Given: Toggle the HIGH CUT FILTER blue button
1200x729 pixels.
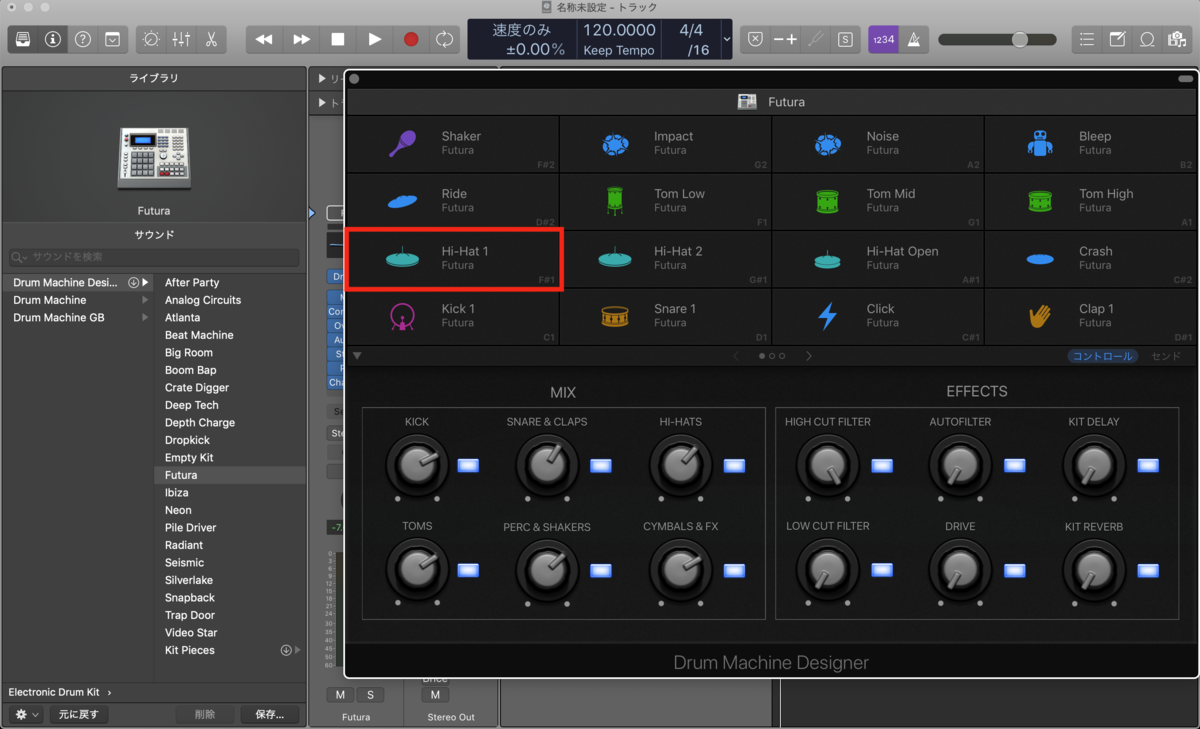Looking at the screenshot, I should [882, 465].
